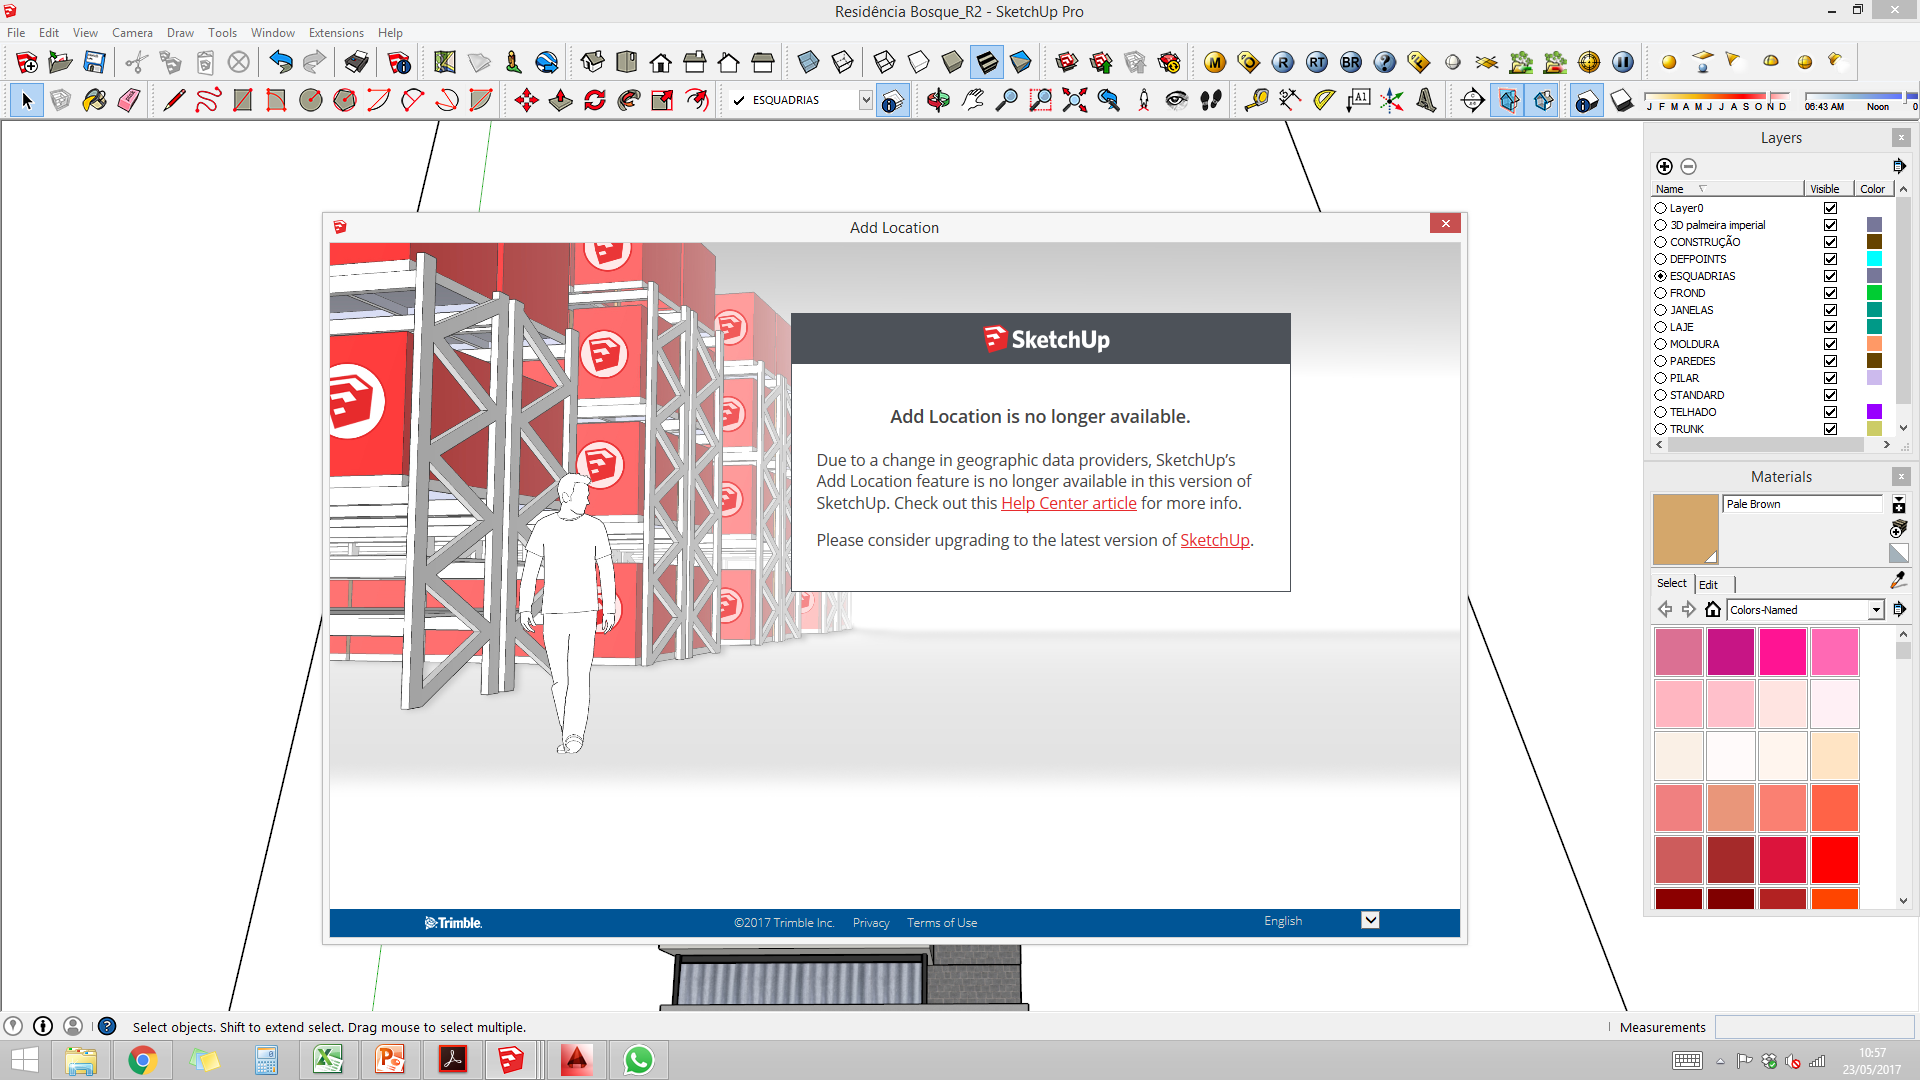
Task: Open the ESQUADRIAS layer dropdown
Action: 866,100
